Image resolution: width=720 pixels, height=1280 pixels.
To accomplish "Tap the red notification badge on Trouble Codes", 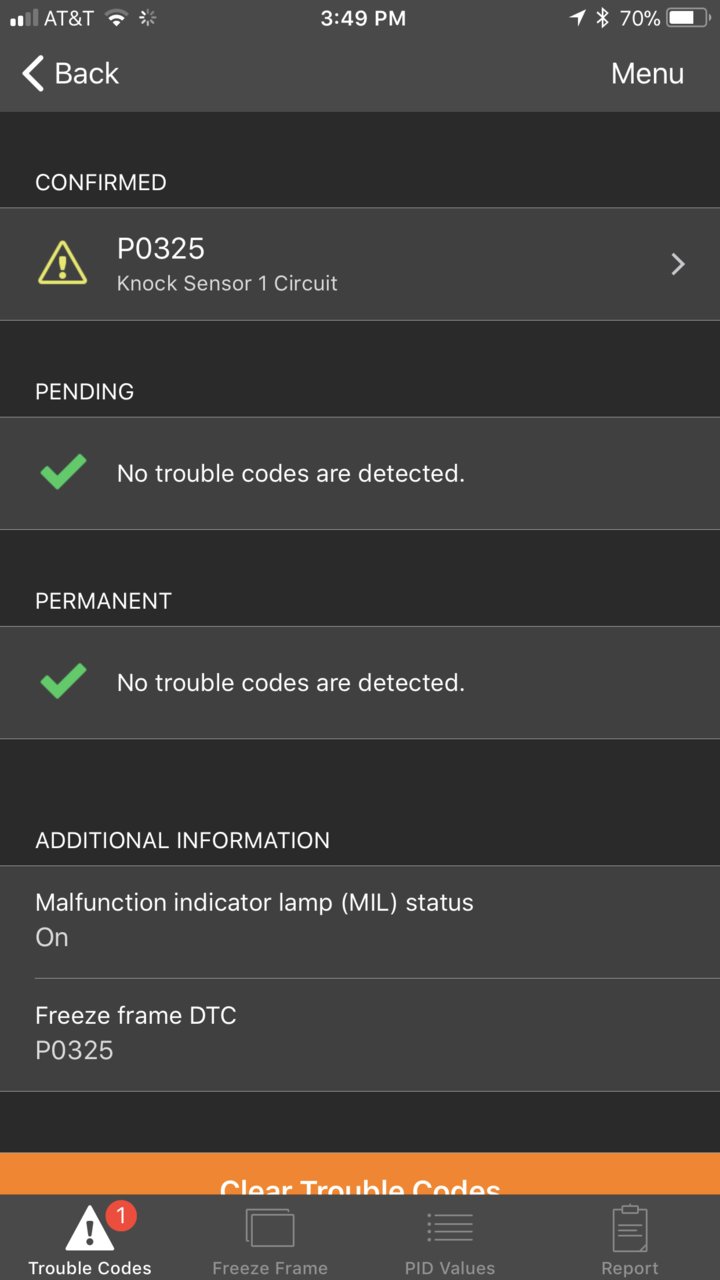I will click(x=121, y=1216).
